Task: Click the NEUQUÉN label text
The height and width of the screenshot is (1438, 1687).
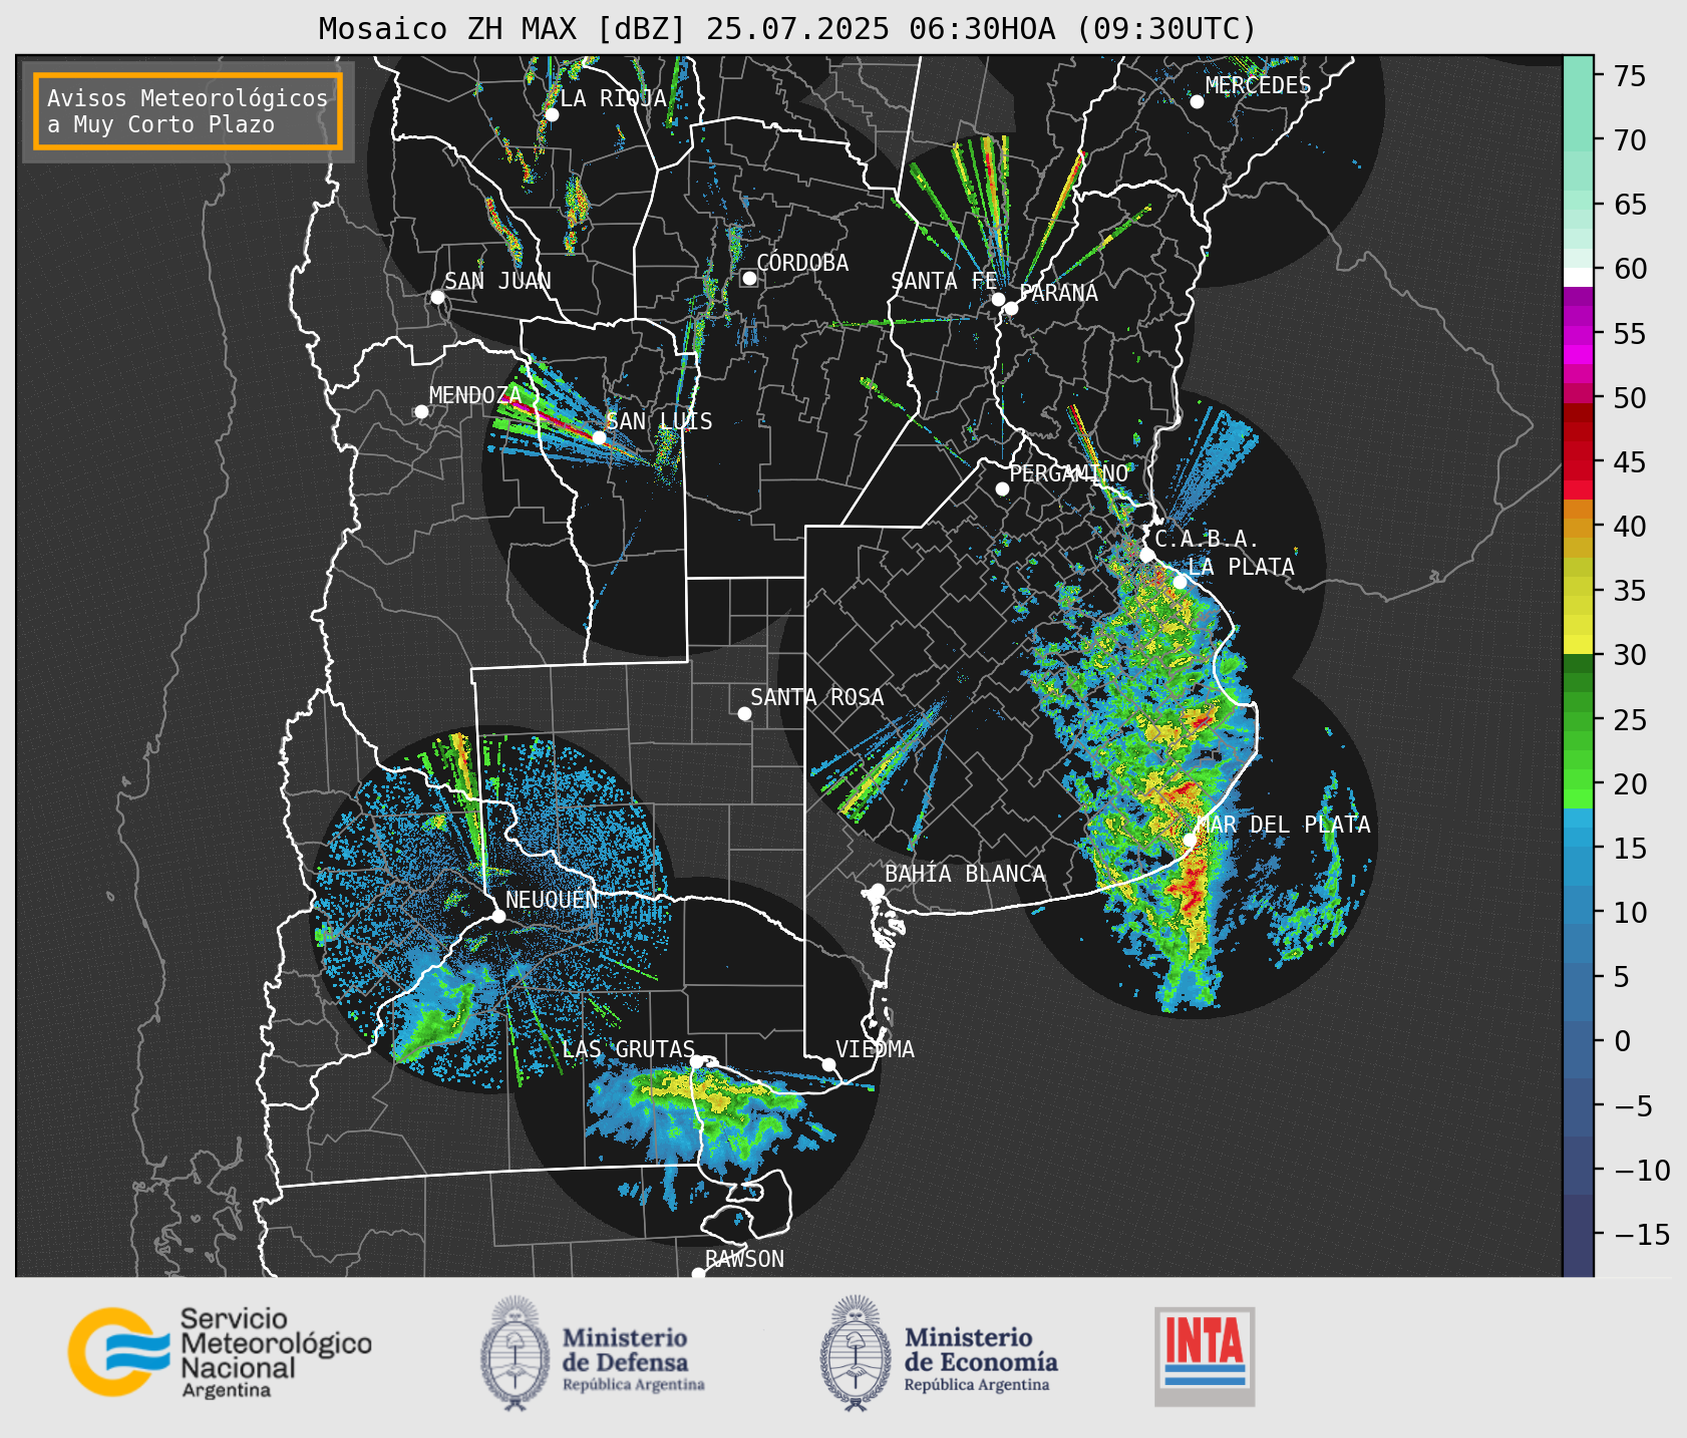Action: point(552,900)
